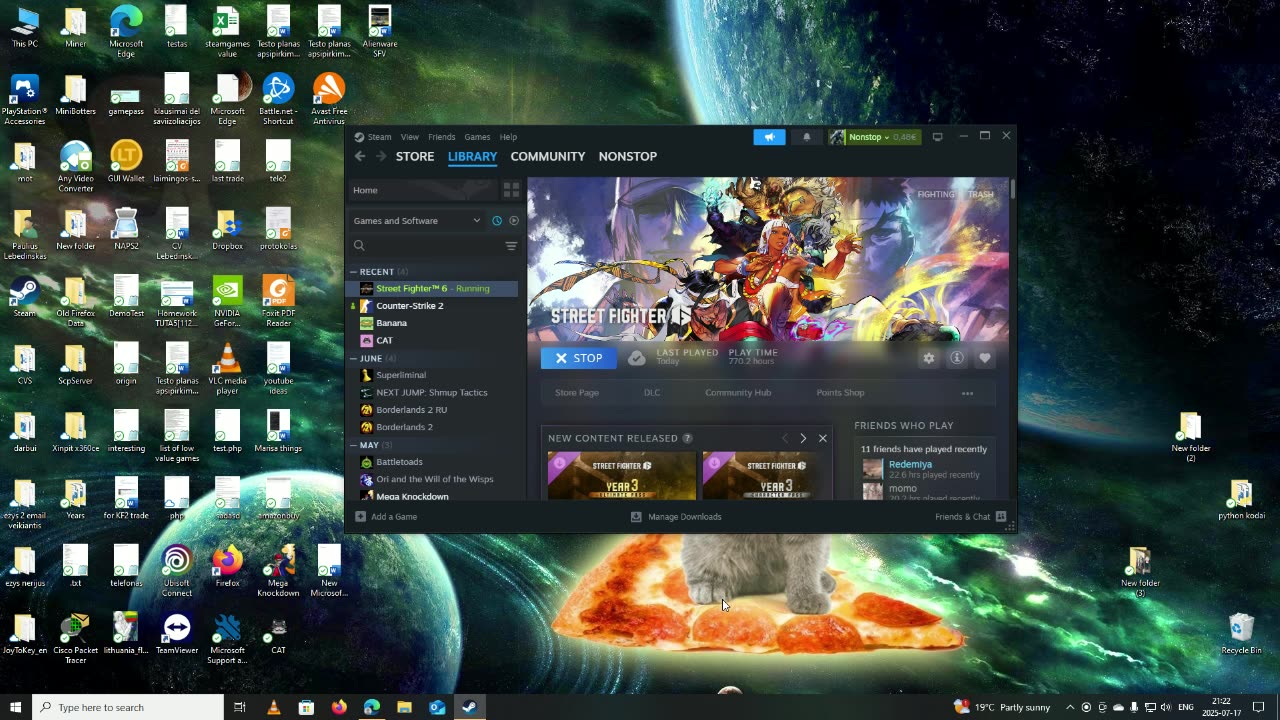Click the New Content Released help icon
Viewport: 1280px width, 720px height.
tap(687, 438)
